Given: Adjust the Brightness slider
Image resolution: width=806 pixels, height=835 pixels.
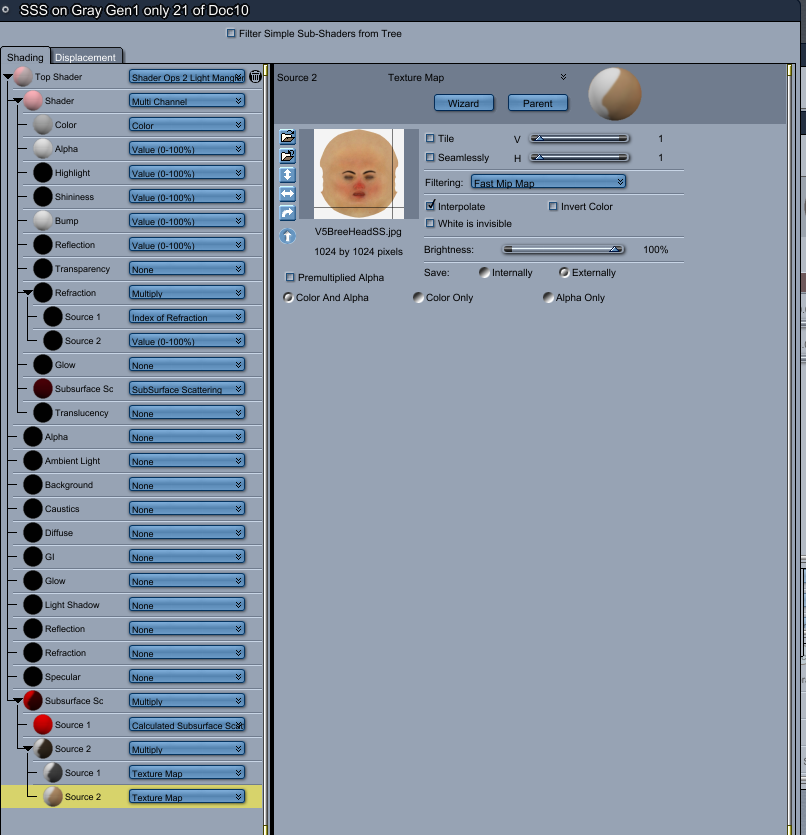Looking at the screenshot, I should pos(563,249).
